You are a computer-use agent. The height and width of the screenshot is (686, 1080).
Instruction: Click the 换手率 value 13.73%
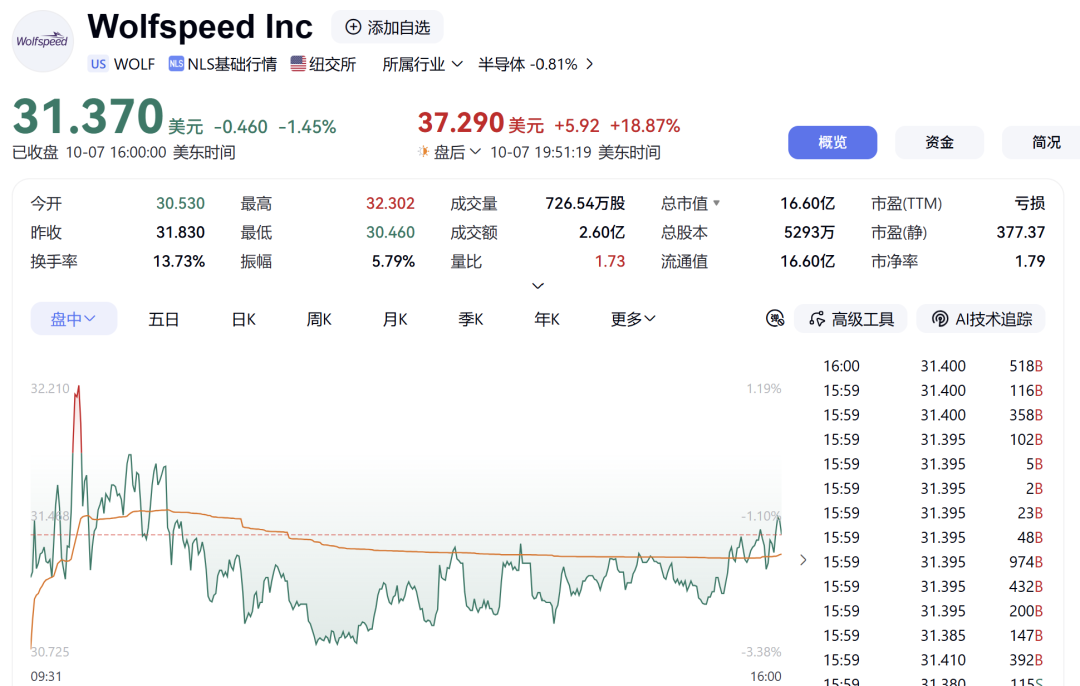point(178,262)
